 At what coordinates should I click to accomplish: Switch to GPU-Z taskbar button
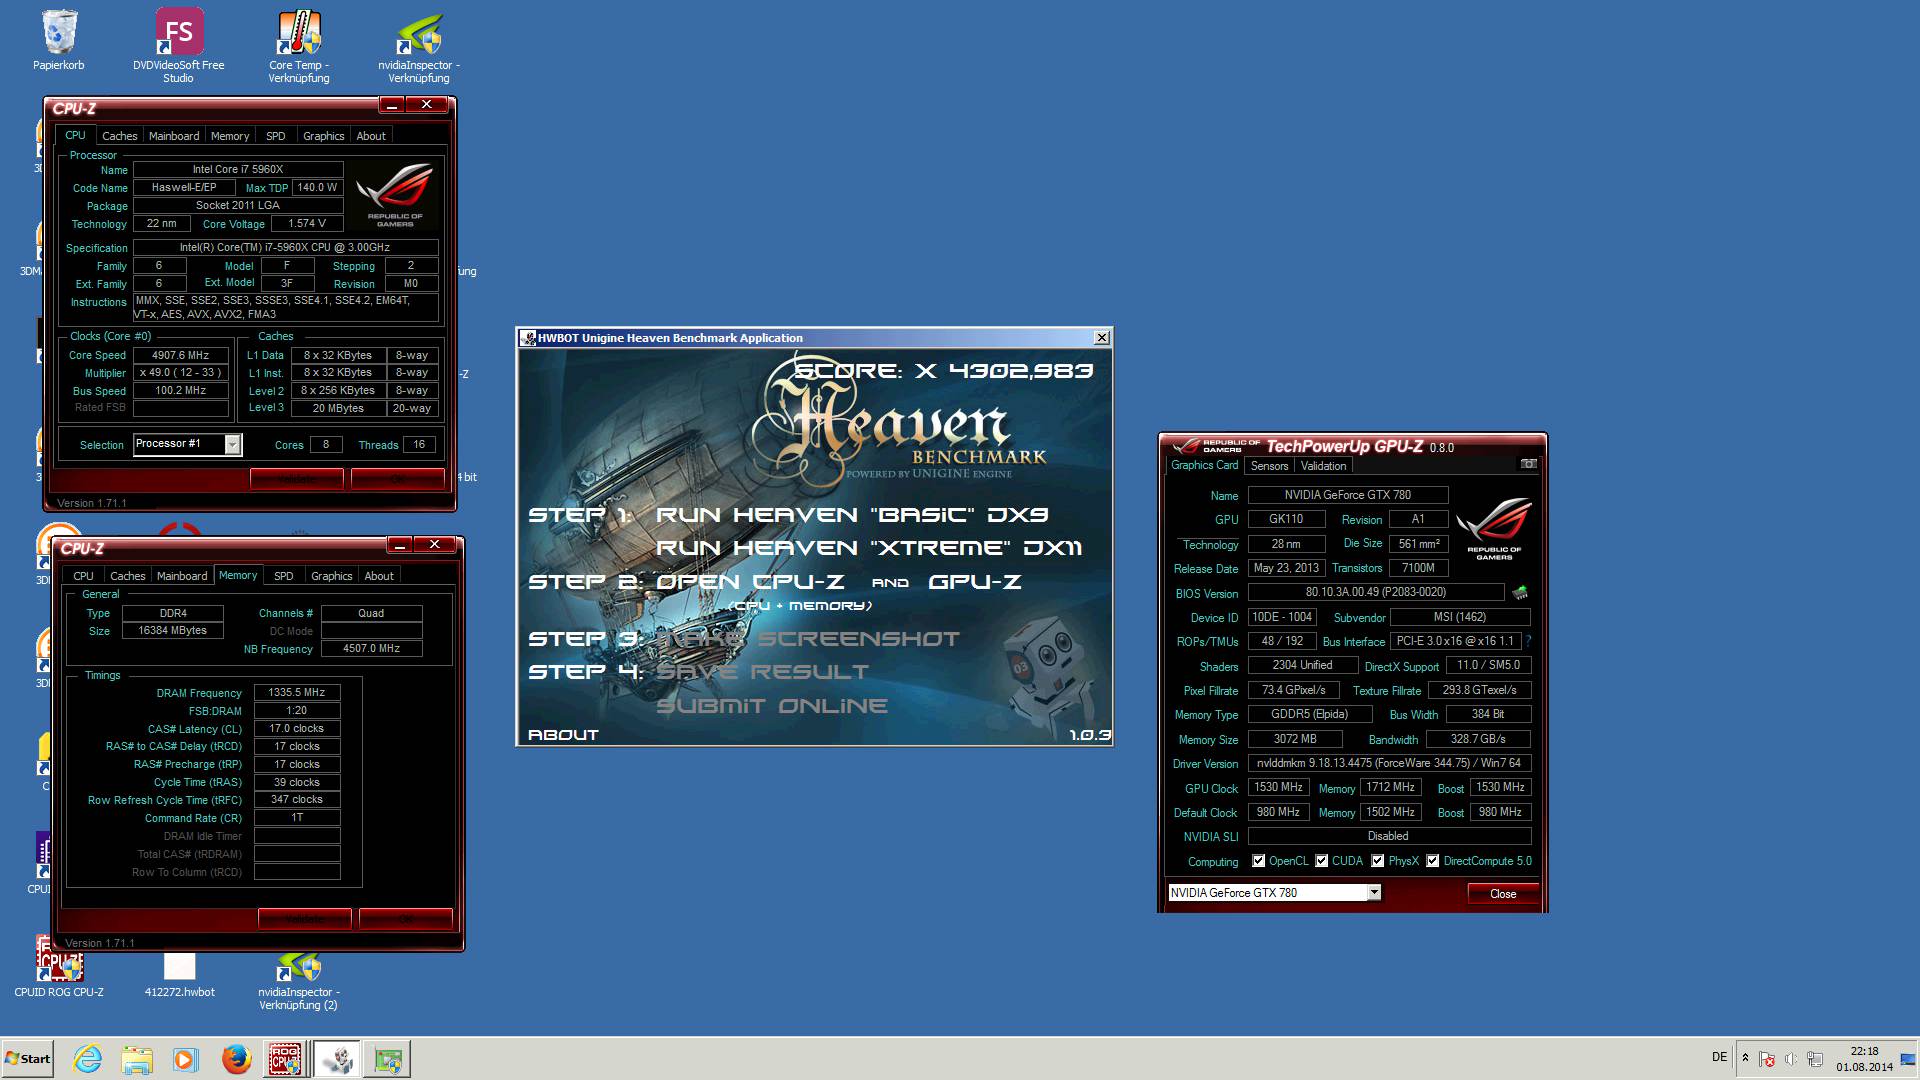(387, 1059)
